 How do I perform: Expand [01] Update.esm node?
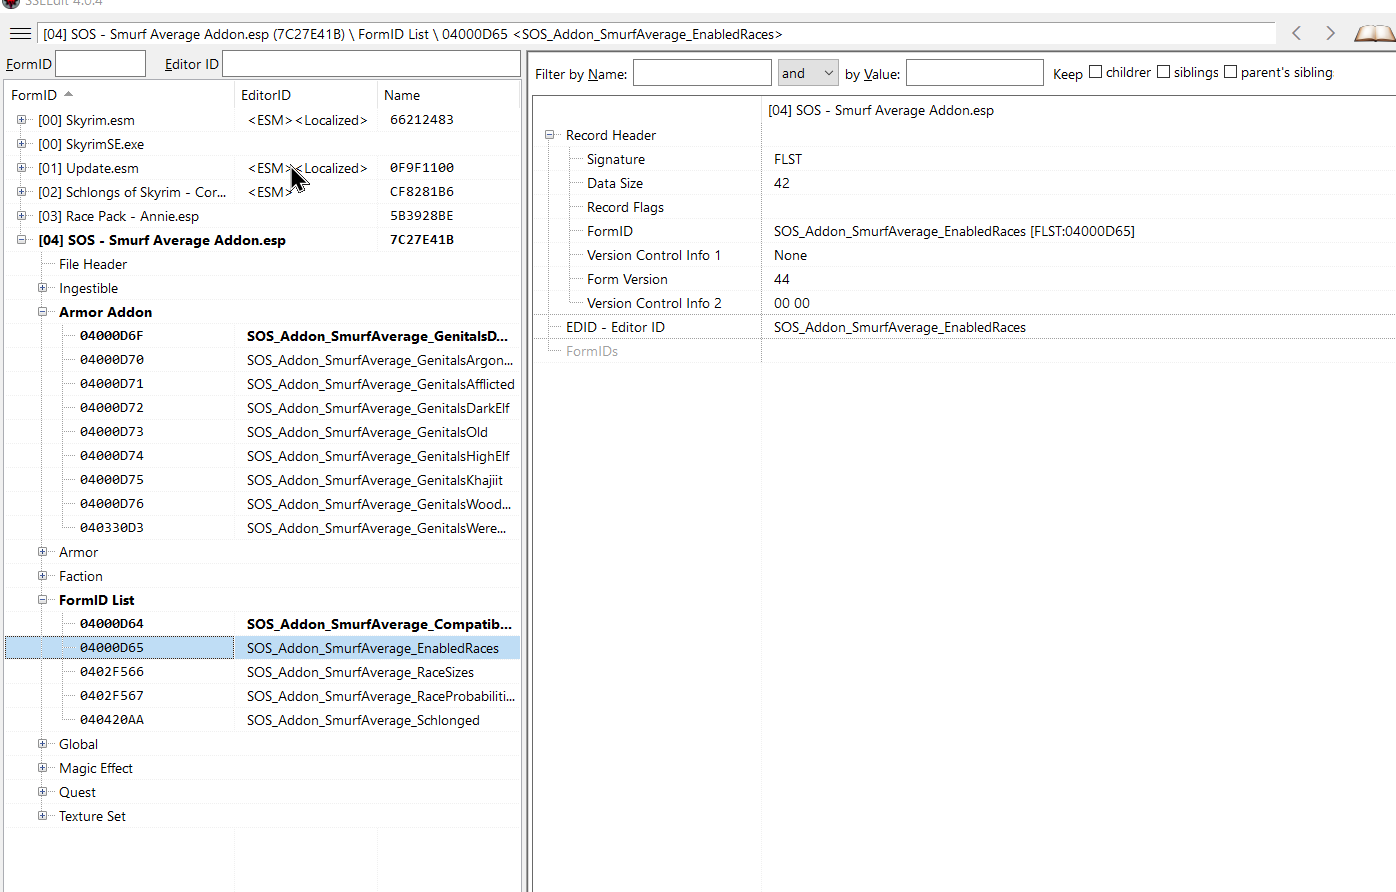point(21,168)
